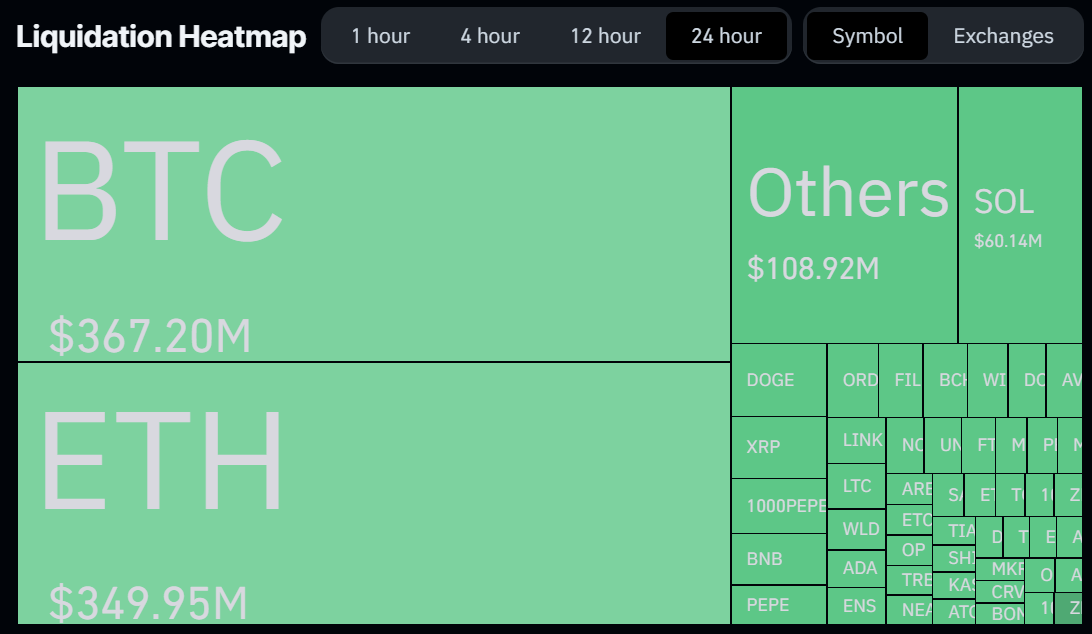1092x634 pixels.
Task: Select the ENS heatmap tile
Action: (856, 606)
